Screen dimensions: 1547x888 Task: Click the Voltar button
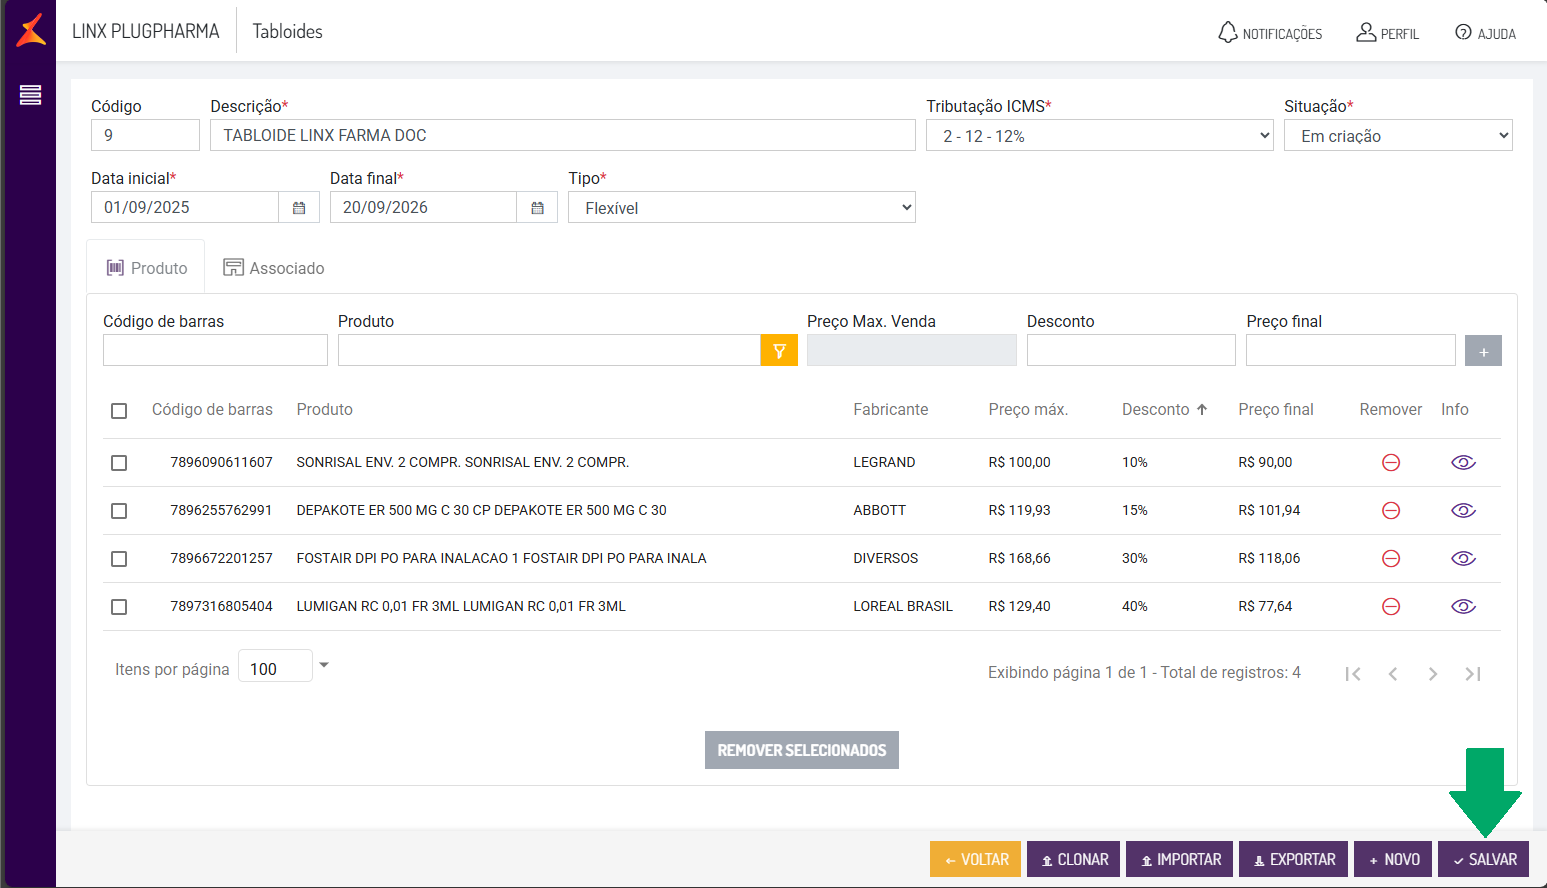pos(975,859)
